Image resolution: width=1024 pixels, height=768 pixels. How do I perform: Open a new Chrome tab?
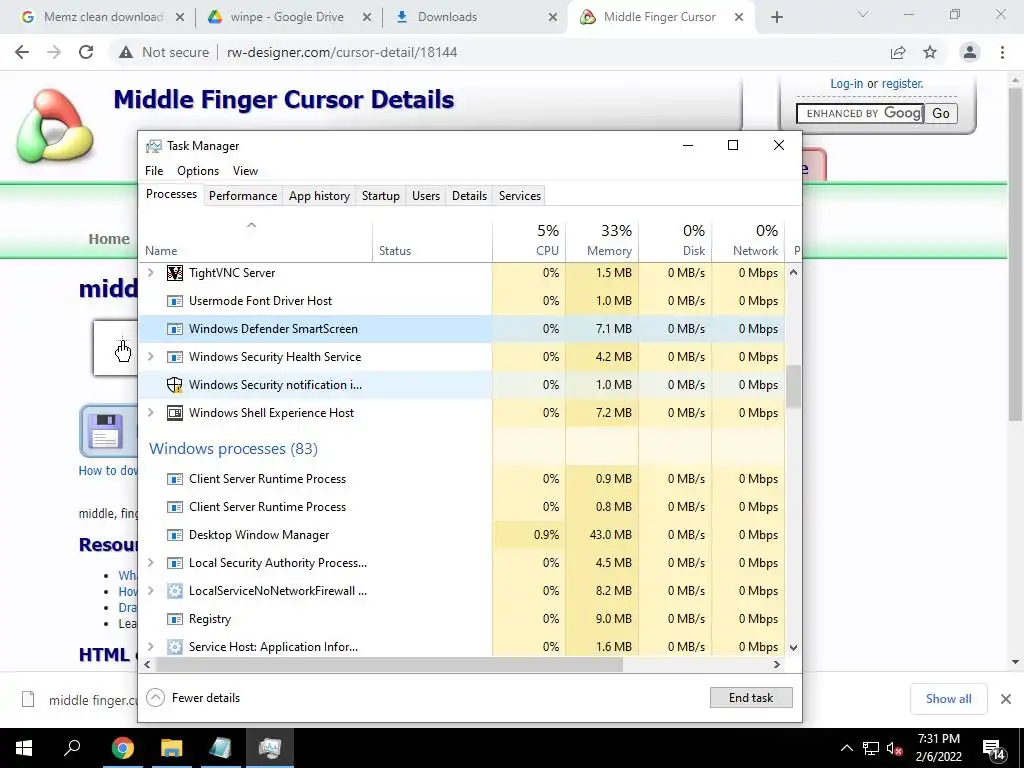coord(776,17)
